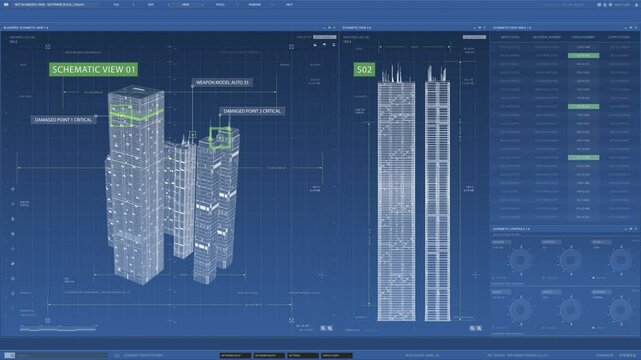Open the Help menu

pos(289,4)
